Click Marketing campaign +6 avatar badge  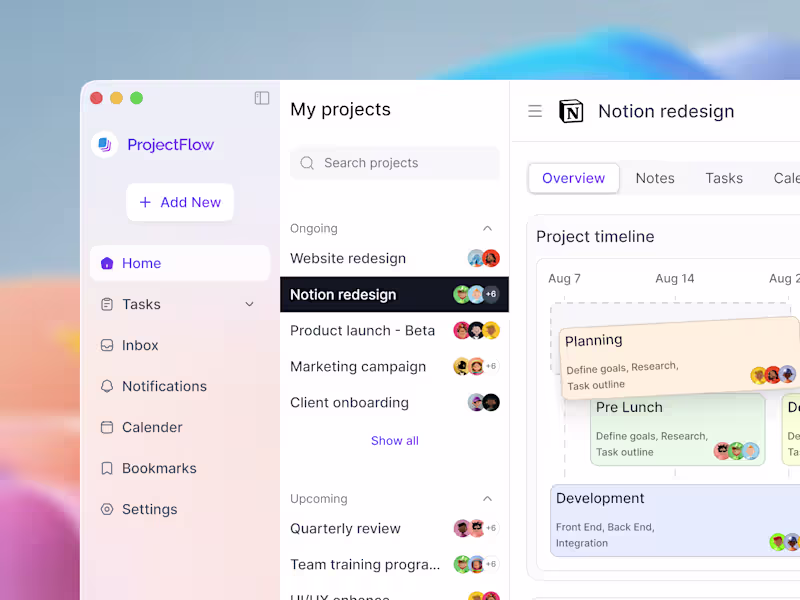[491, 366]
